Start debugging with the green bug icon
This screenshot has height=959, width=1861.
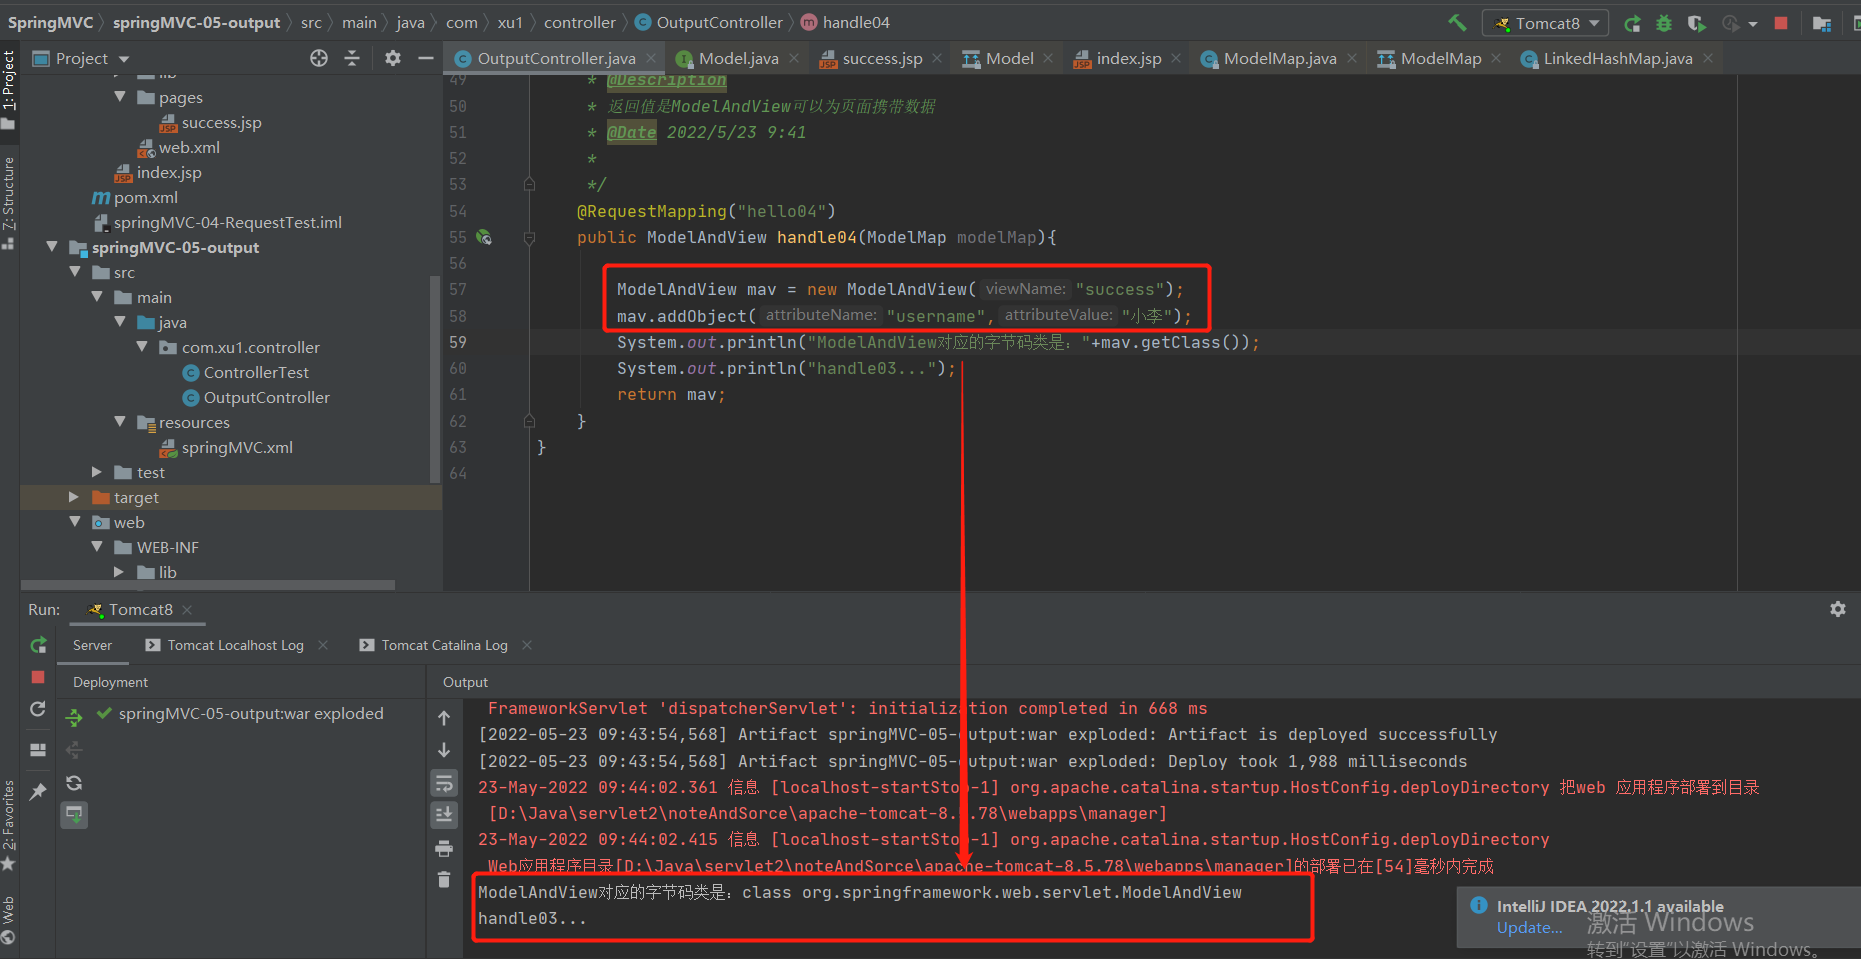point(1664,23)
